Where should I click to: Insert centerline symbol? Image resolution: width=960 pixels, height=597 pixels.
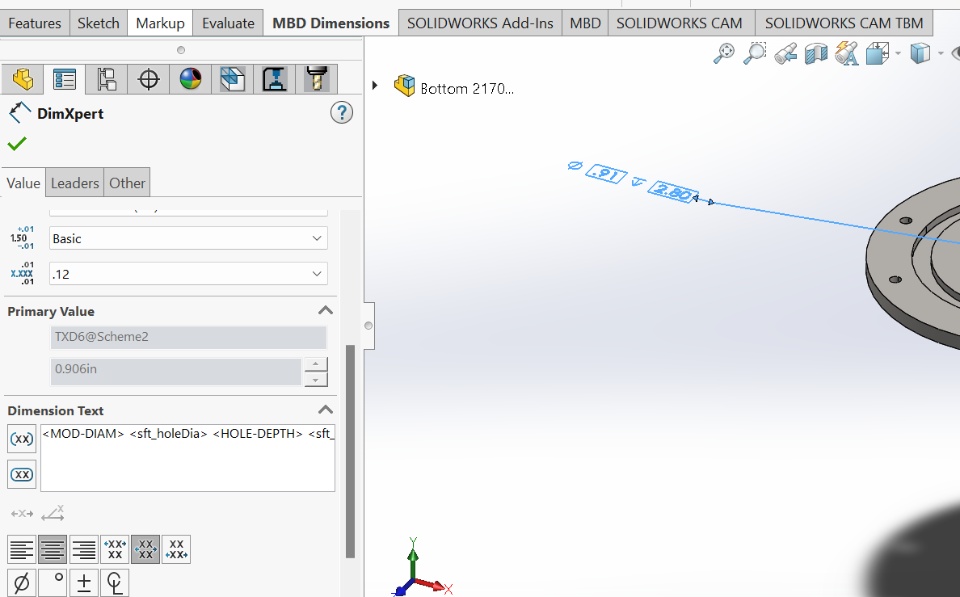(114, 583)
